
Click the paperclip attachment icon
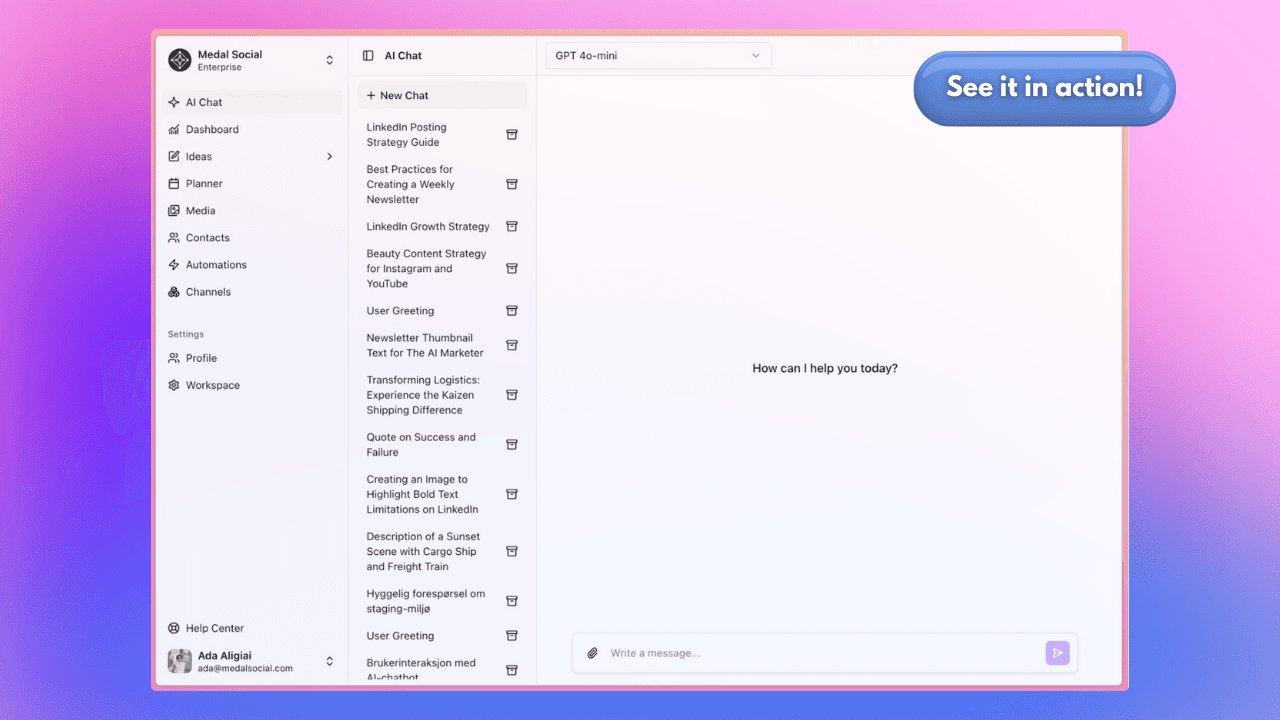[592, 653]
